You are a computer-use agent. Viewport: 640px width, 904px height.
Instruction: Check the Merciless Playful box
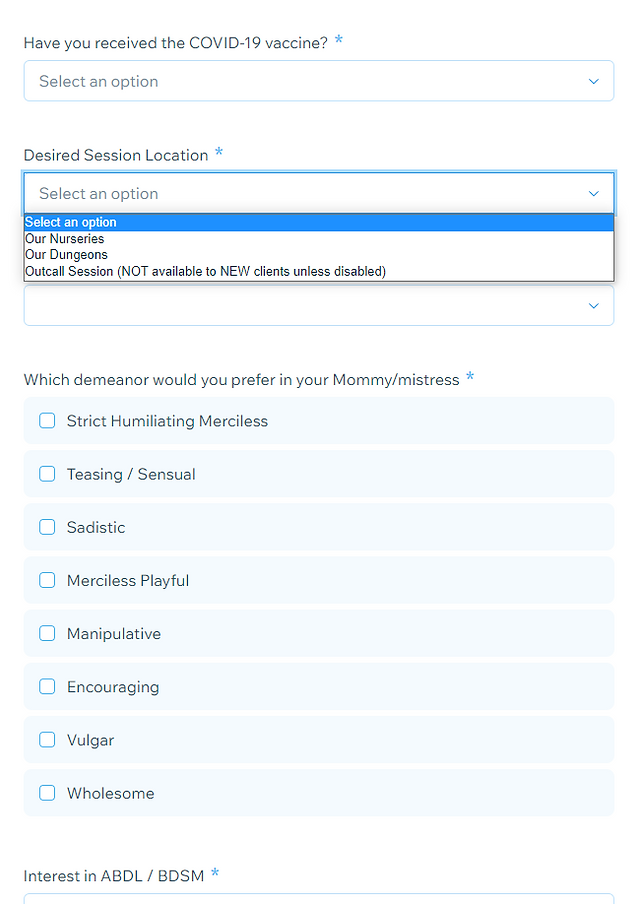pos(47,580)
